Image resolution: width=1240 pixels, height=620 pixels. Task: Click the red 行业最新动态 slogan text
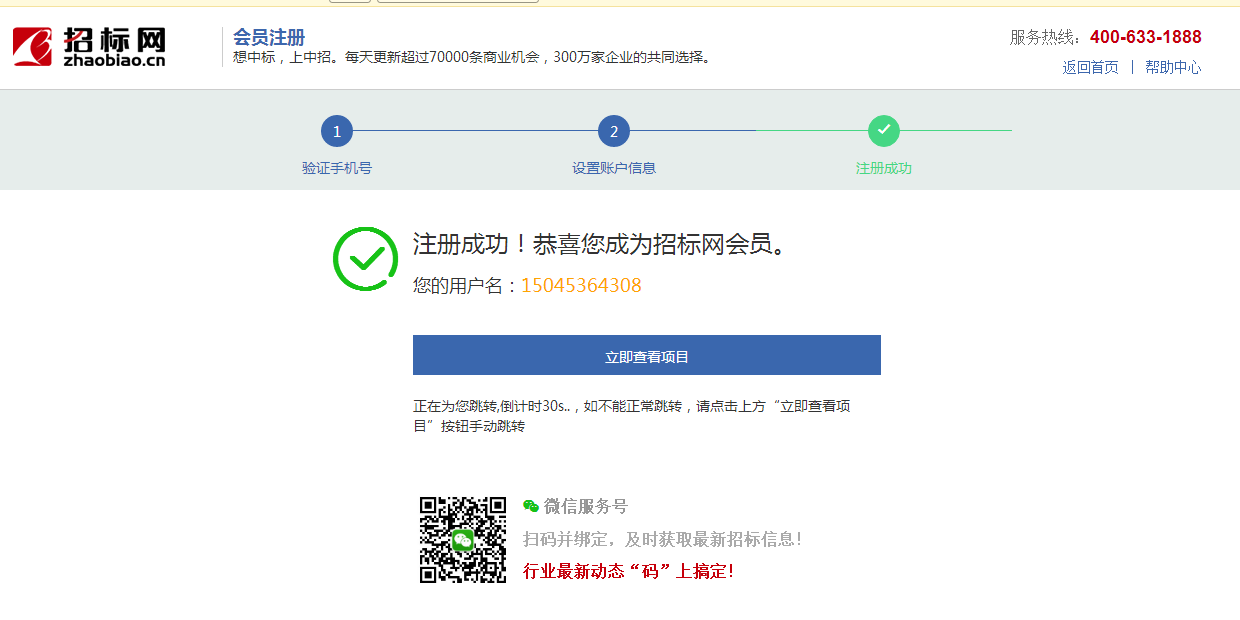pos(629,572)
